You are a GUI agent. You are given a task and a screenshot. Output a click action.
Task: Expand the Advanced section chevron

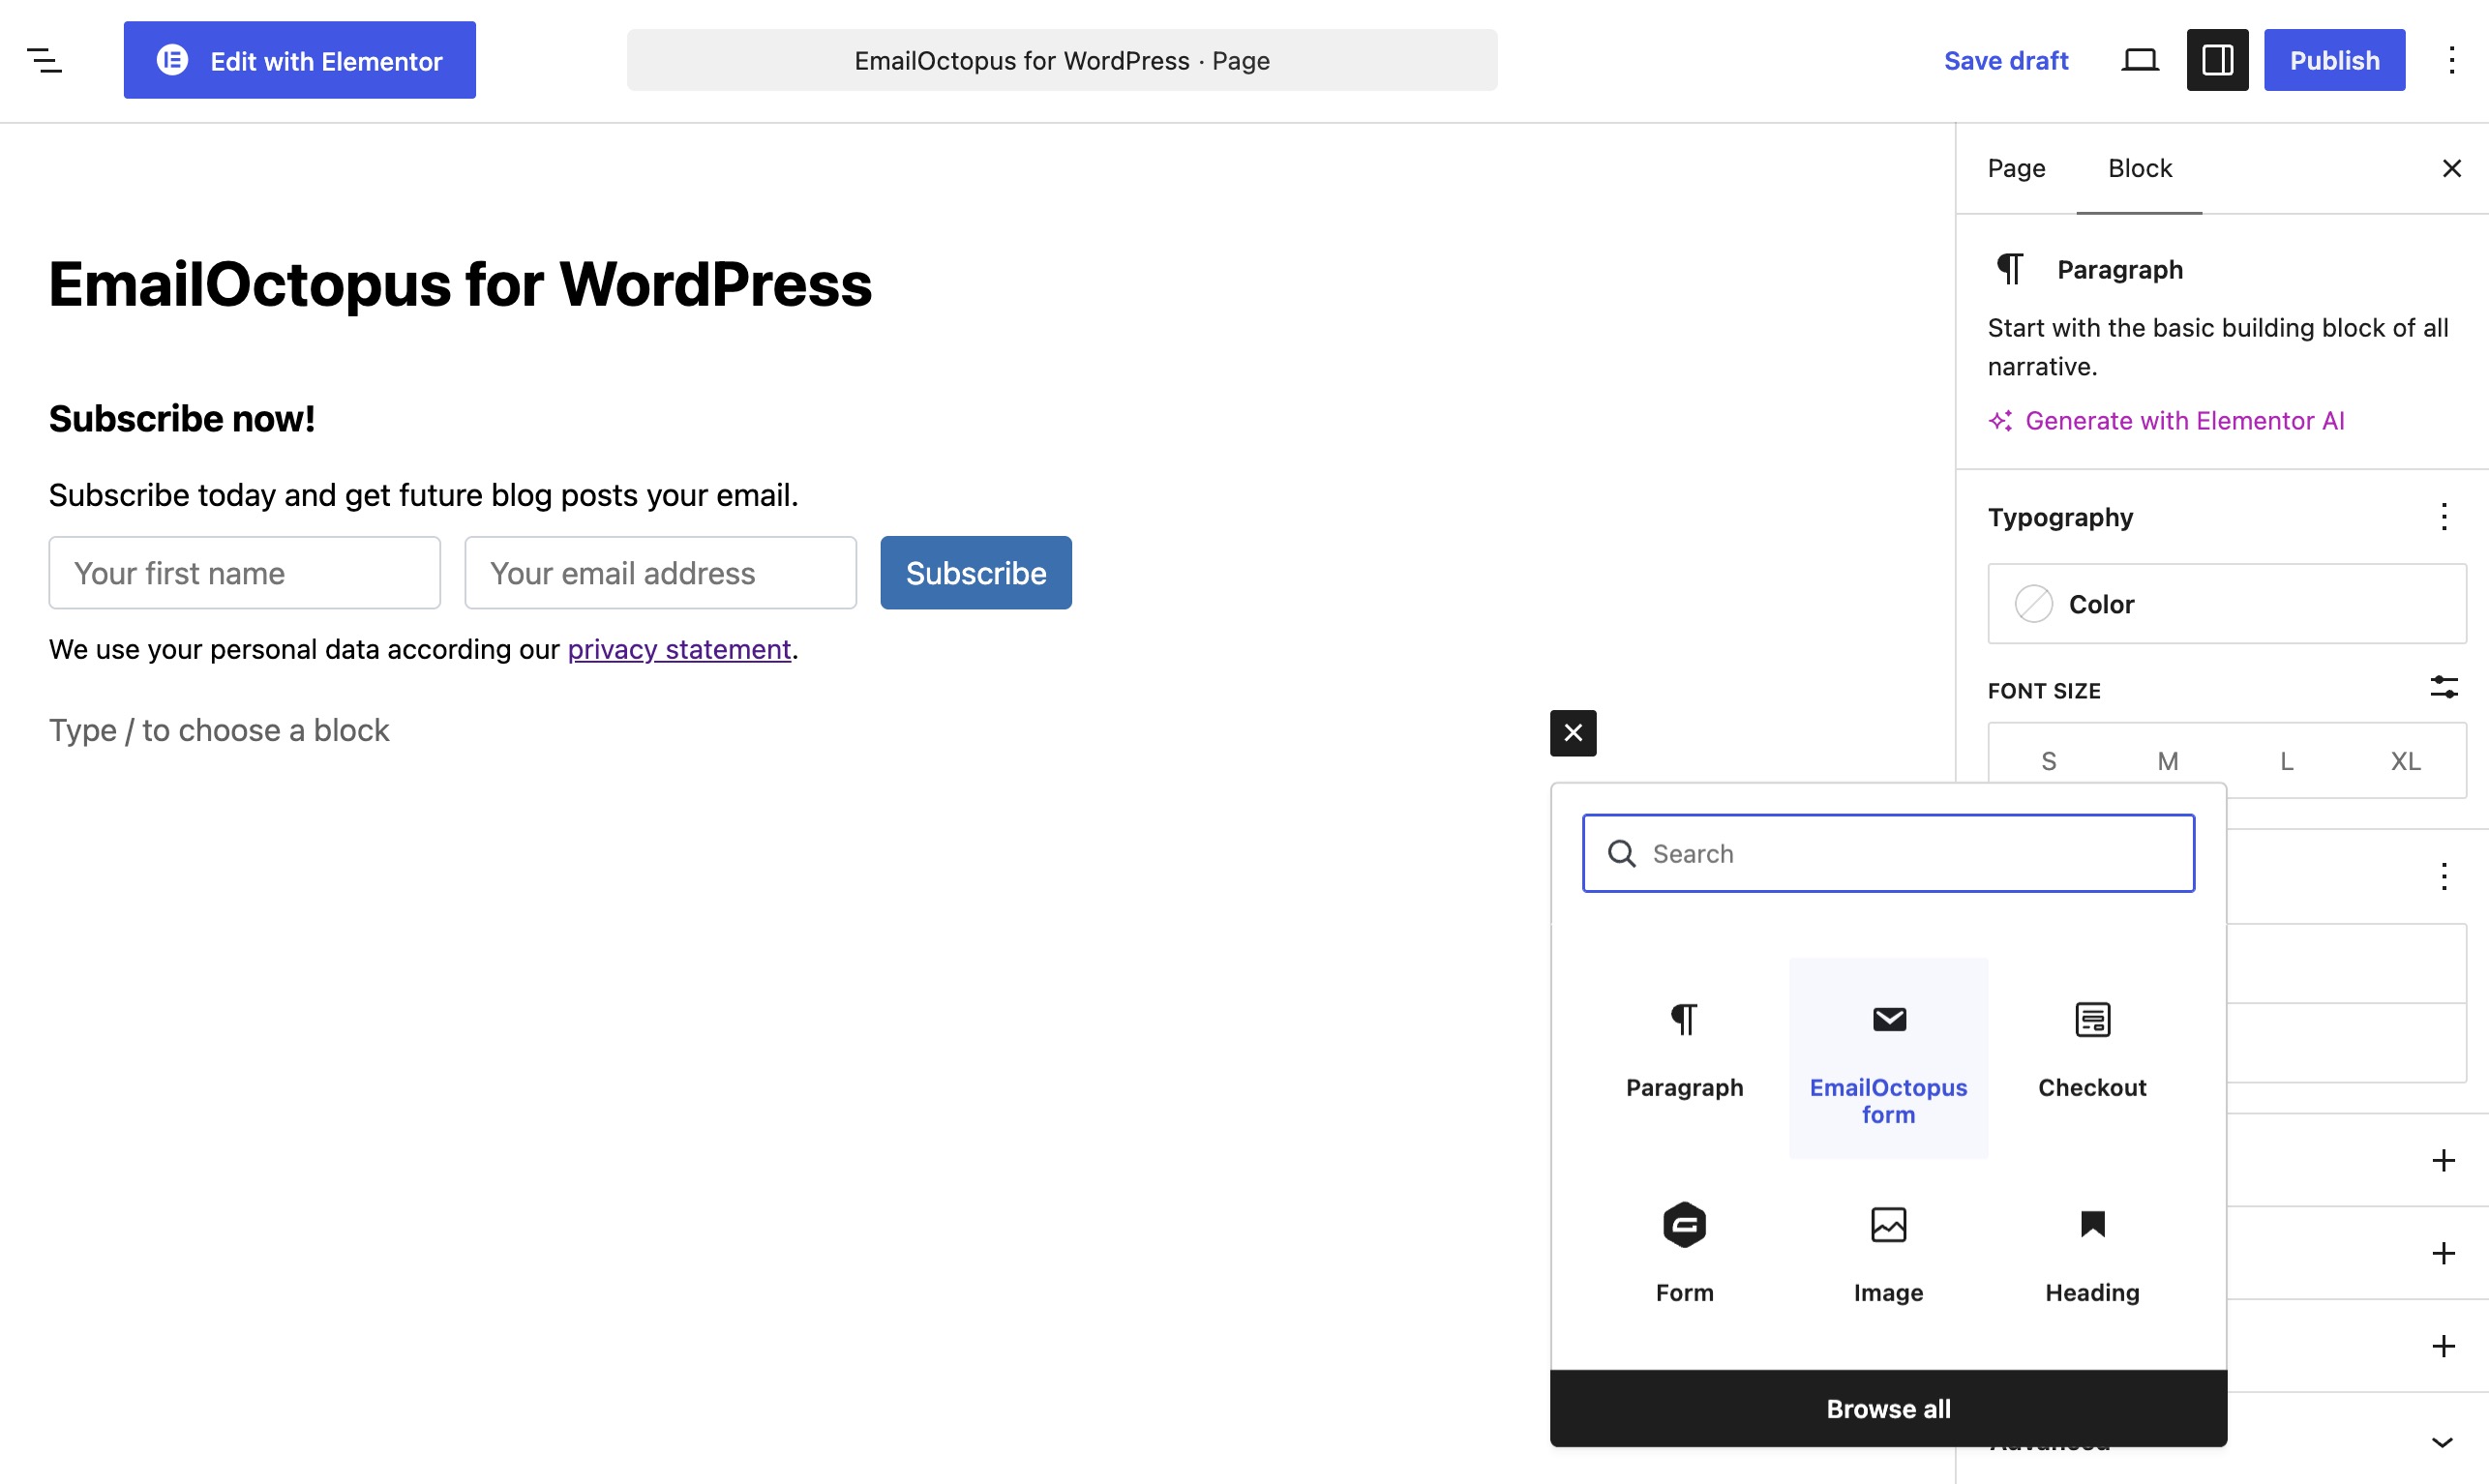click(2442, 1442)
